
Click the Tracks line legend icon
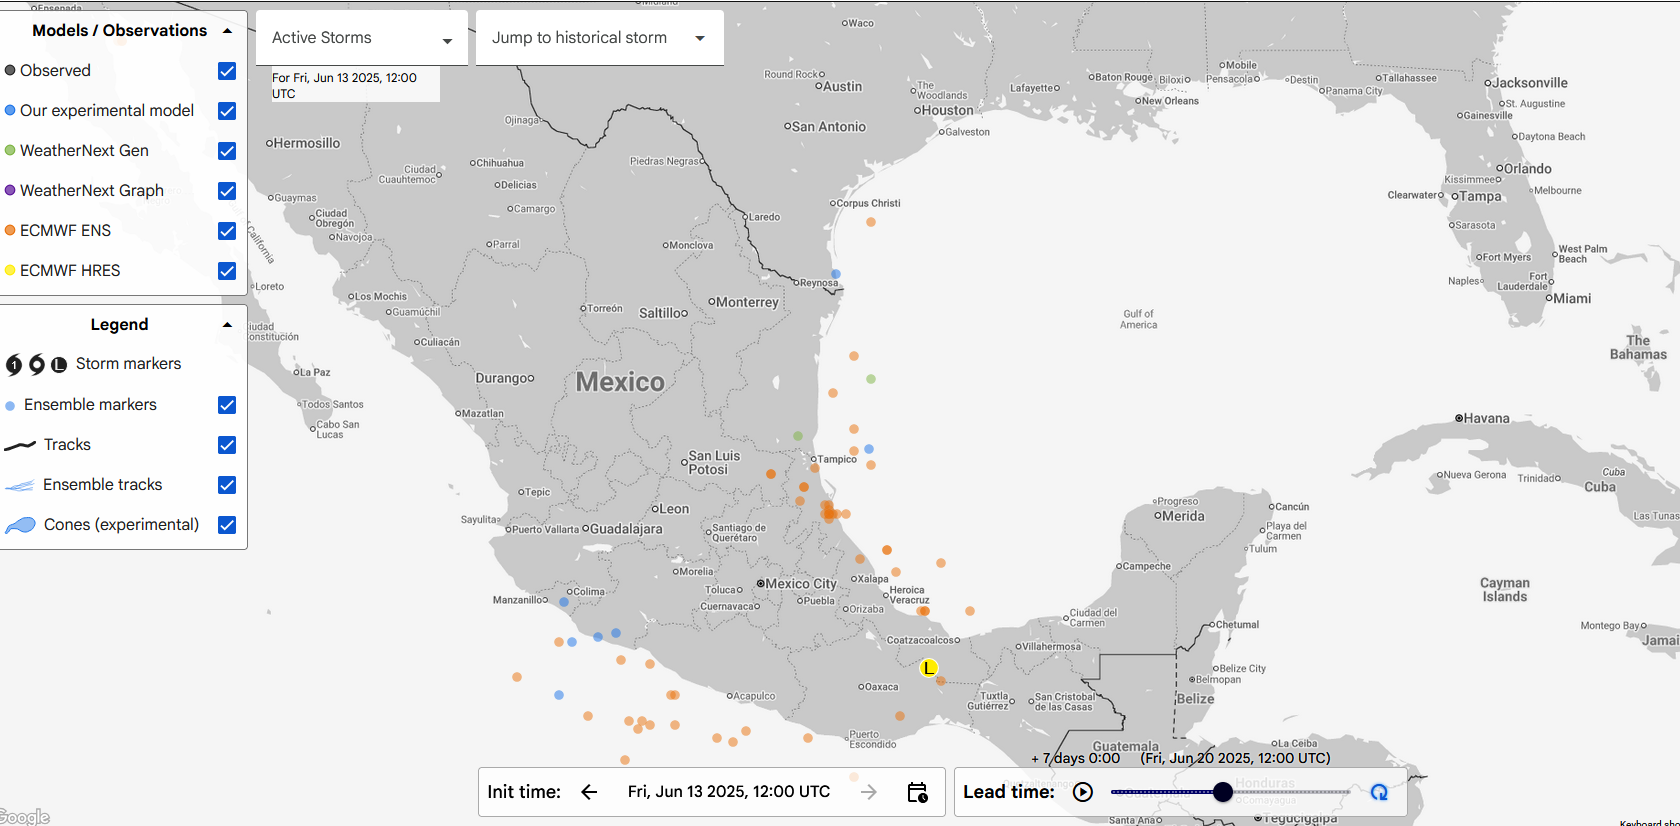coord(20,445)
